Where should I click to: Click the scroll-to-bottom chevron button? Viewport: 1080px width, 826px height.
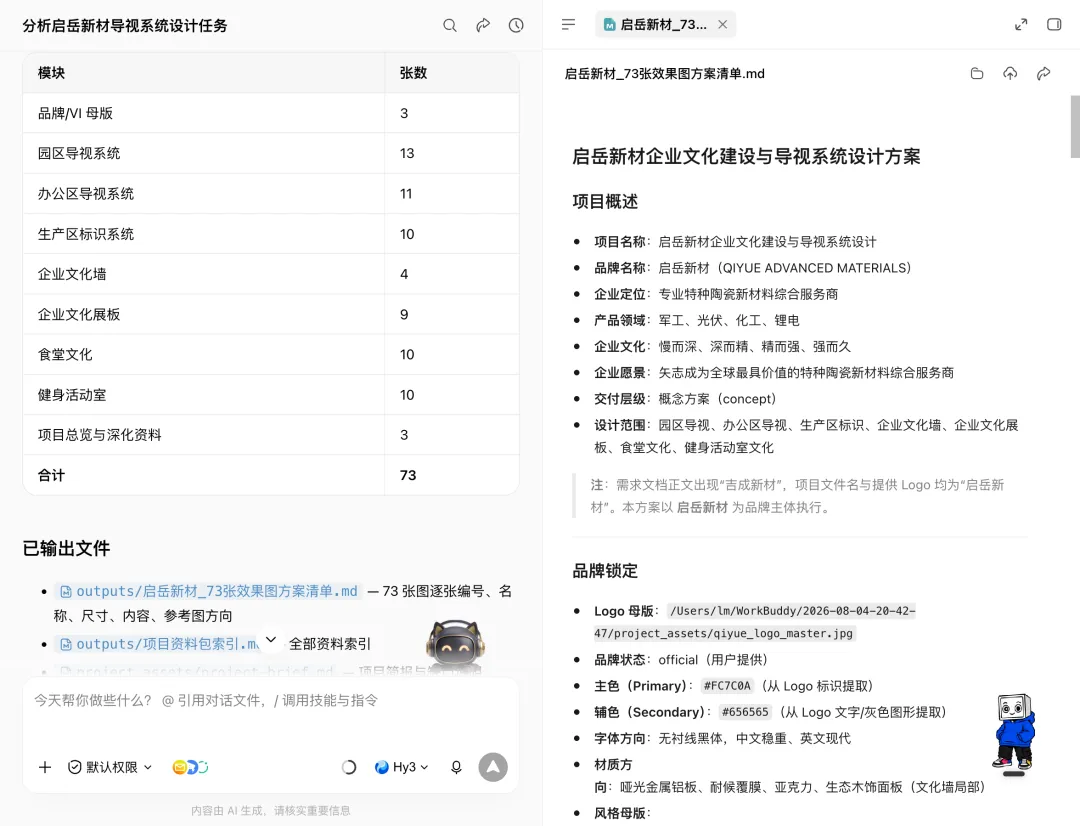tap(271, 639)
